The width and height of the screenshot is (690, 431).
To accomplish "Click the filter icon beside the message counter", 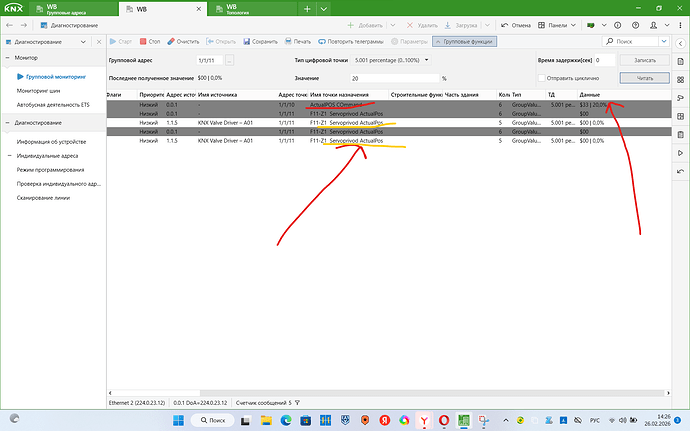I will point(297,403).
